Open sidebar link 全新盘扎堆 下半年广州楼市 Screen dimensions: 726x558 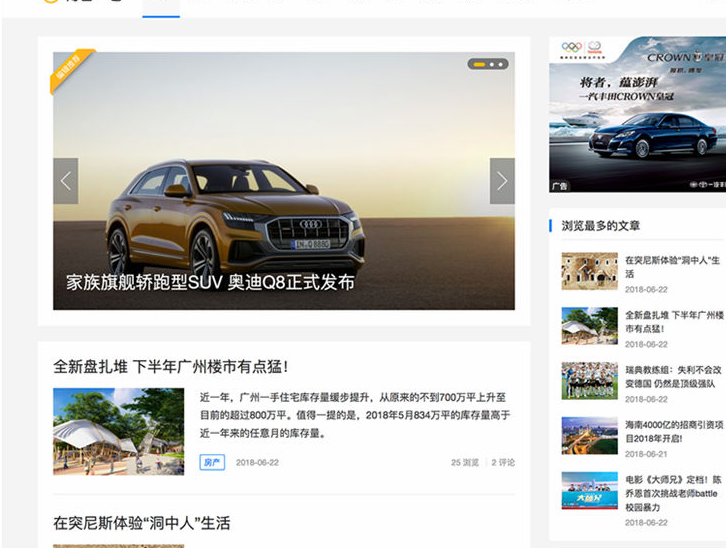(x=674, y=322)
